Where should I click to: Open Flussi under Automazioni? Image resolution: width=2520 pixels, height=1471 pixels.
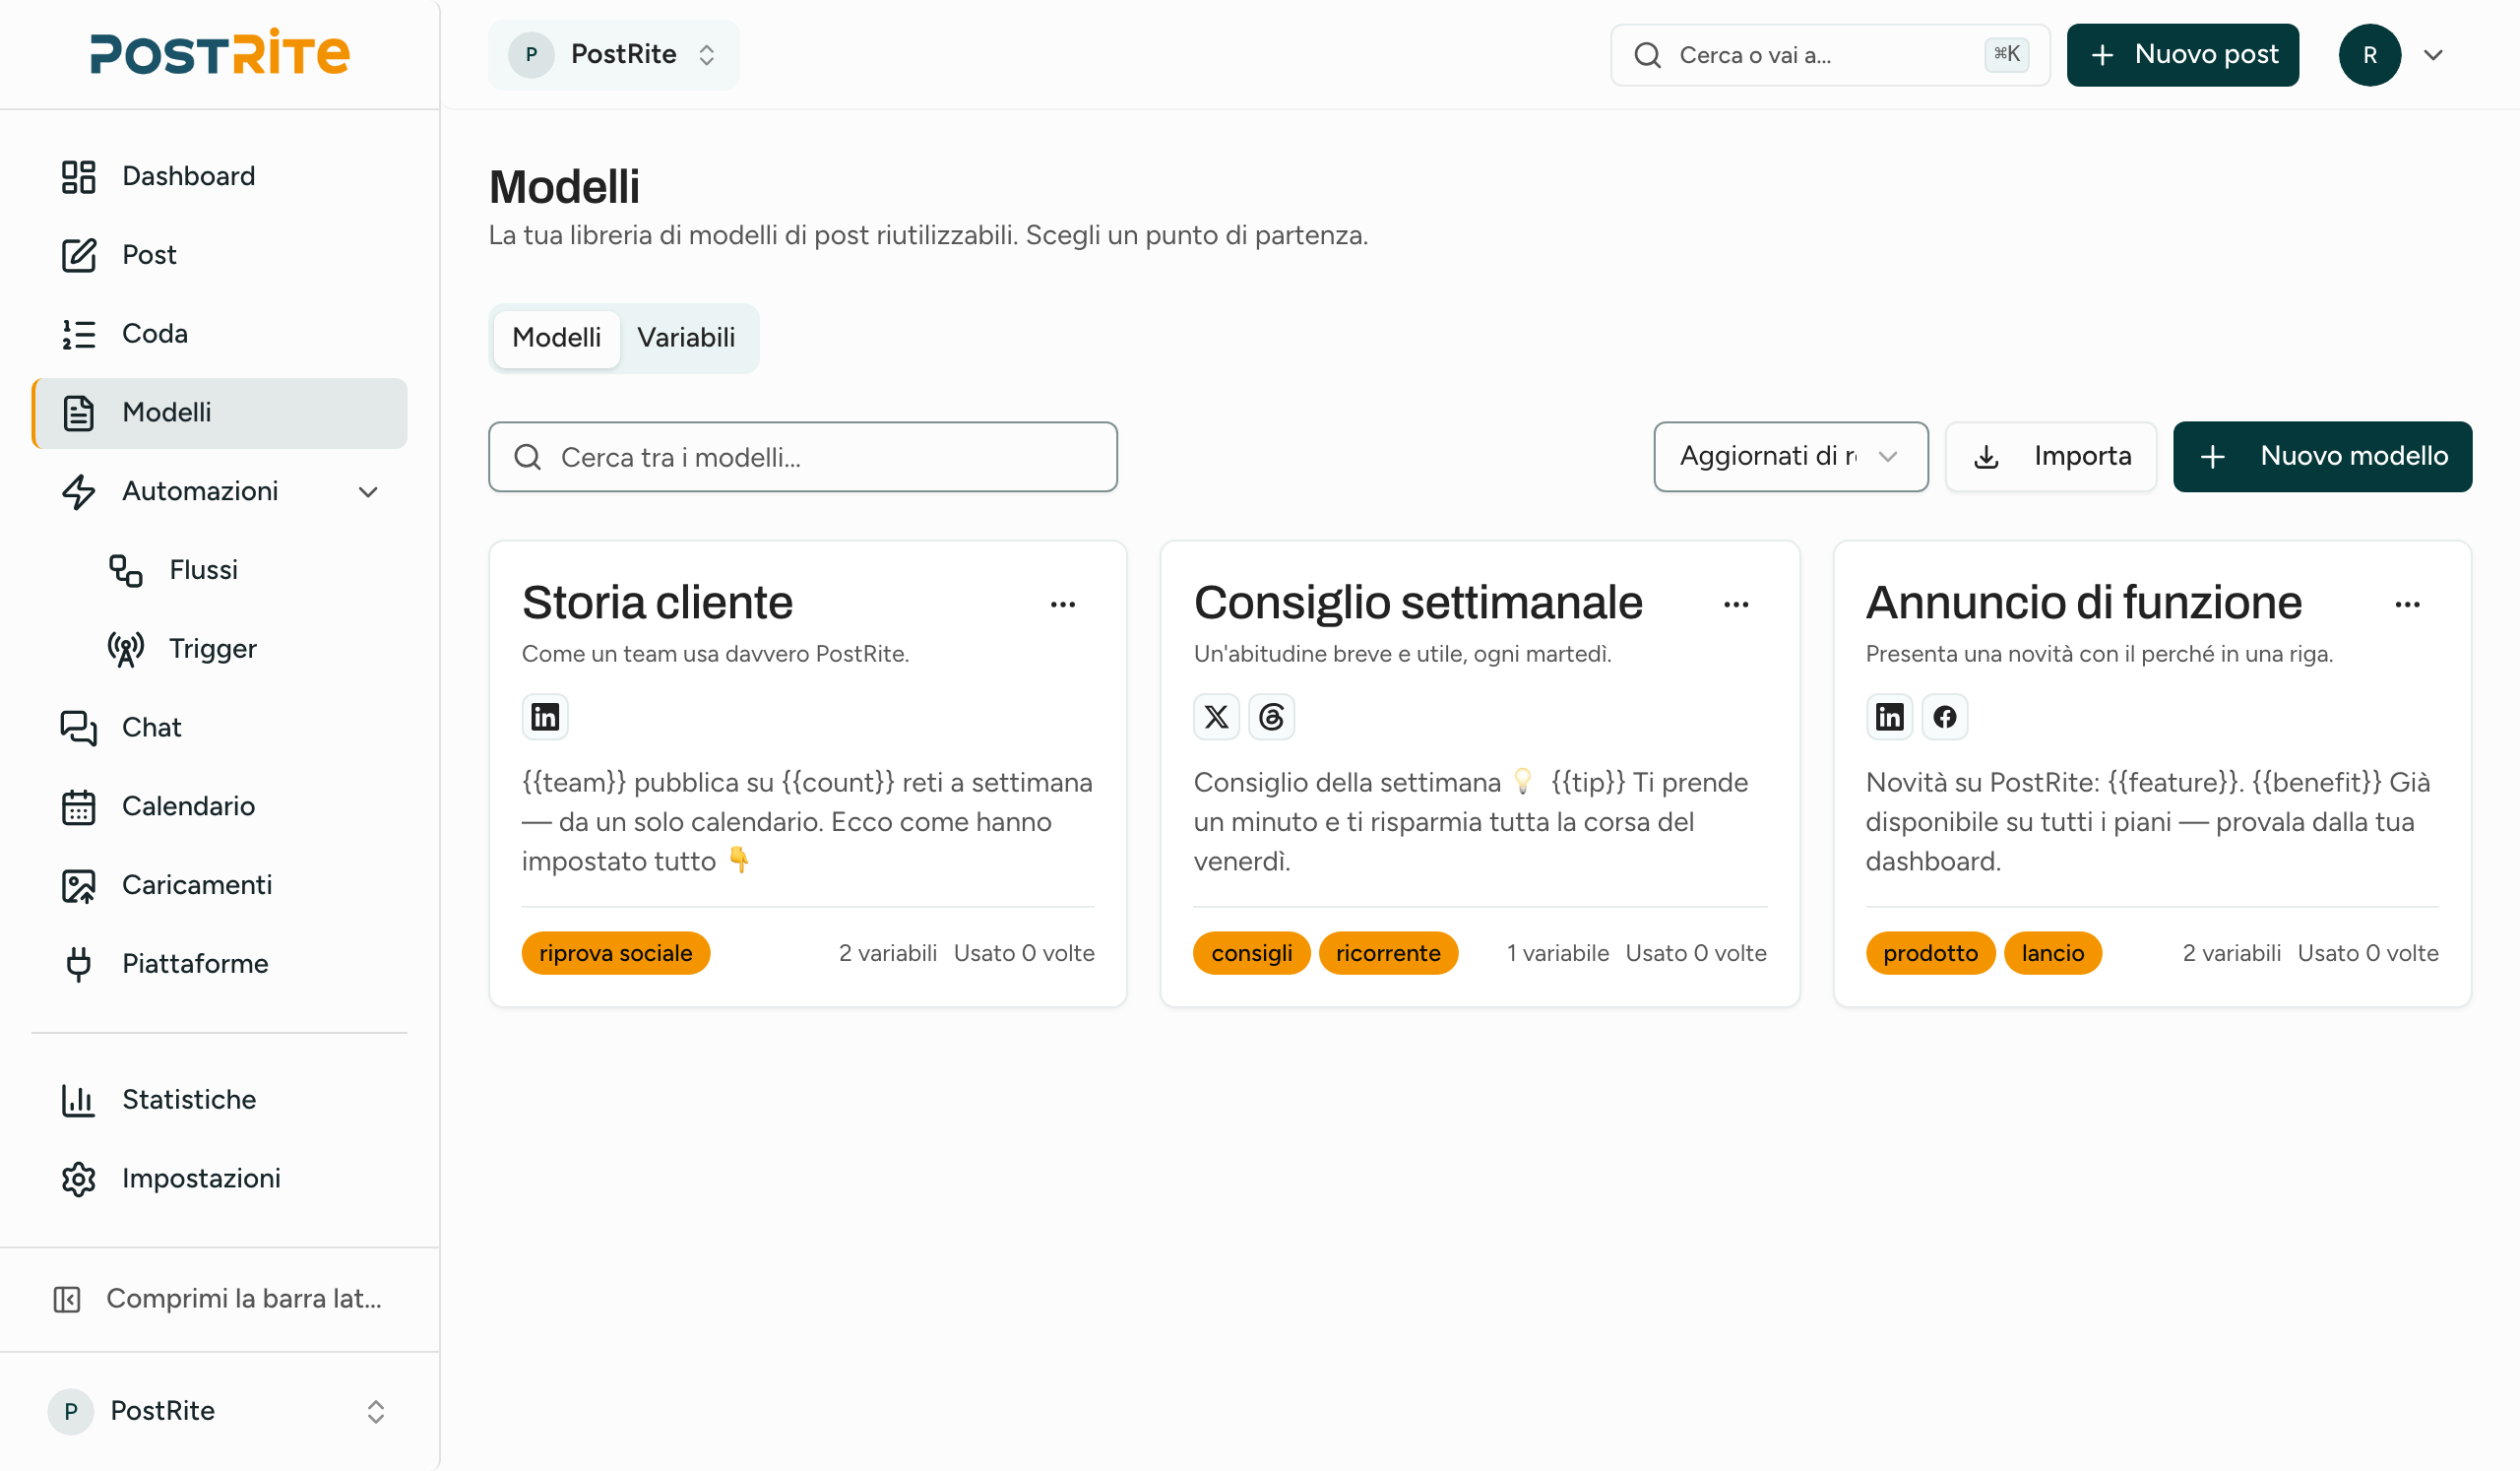[243, 570]
